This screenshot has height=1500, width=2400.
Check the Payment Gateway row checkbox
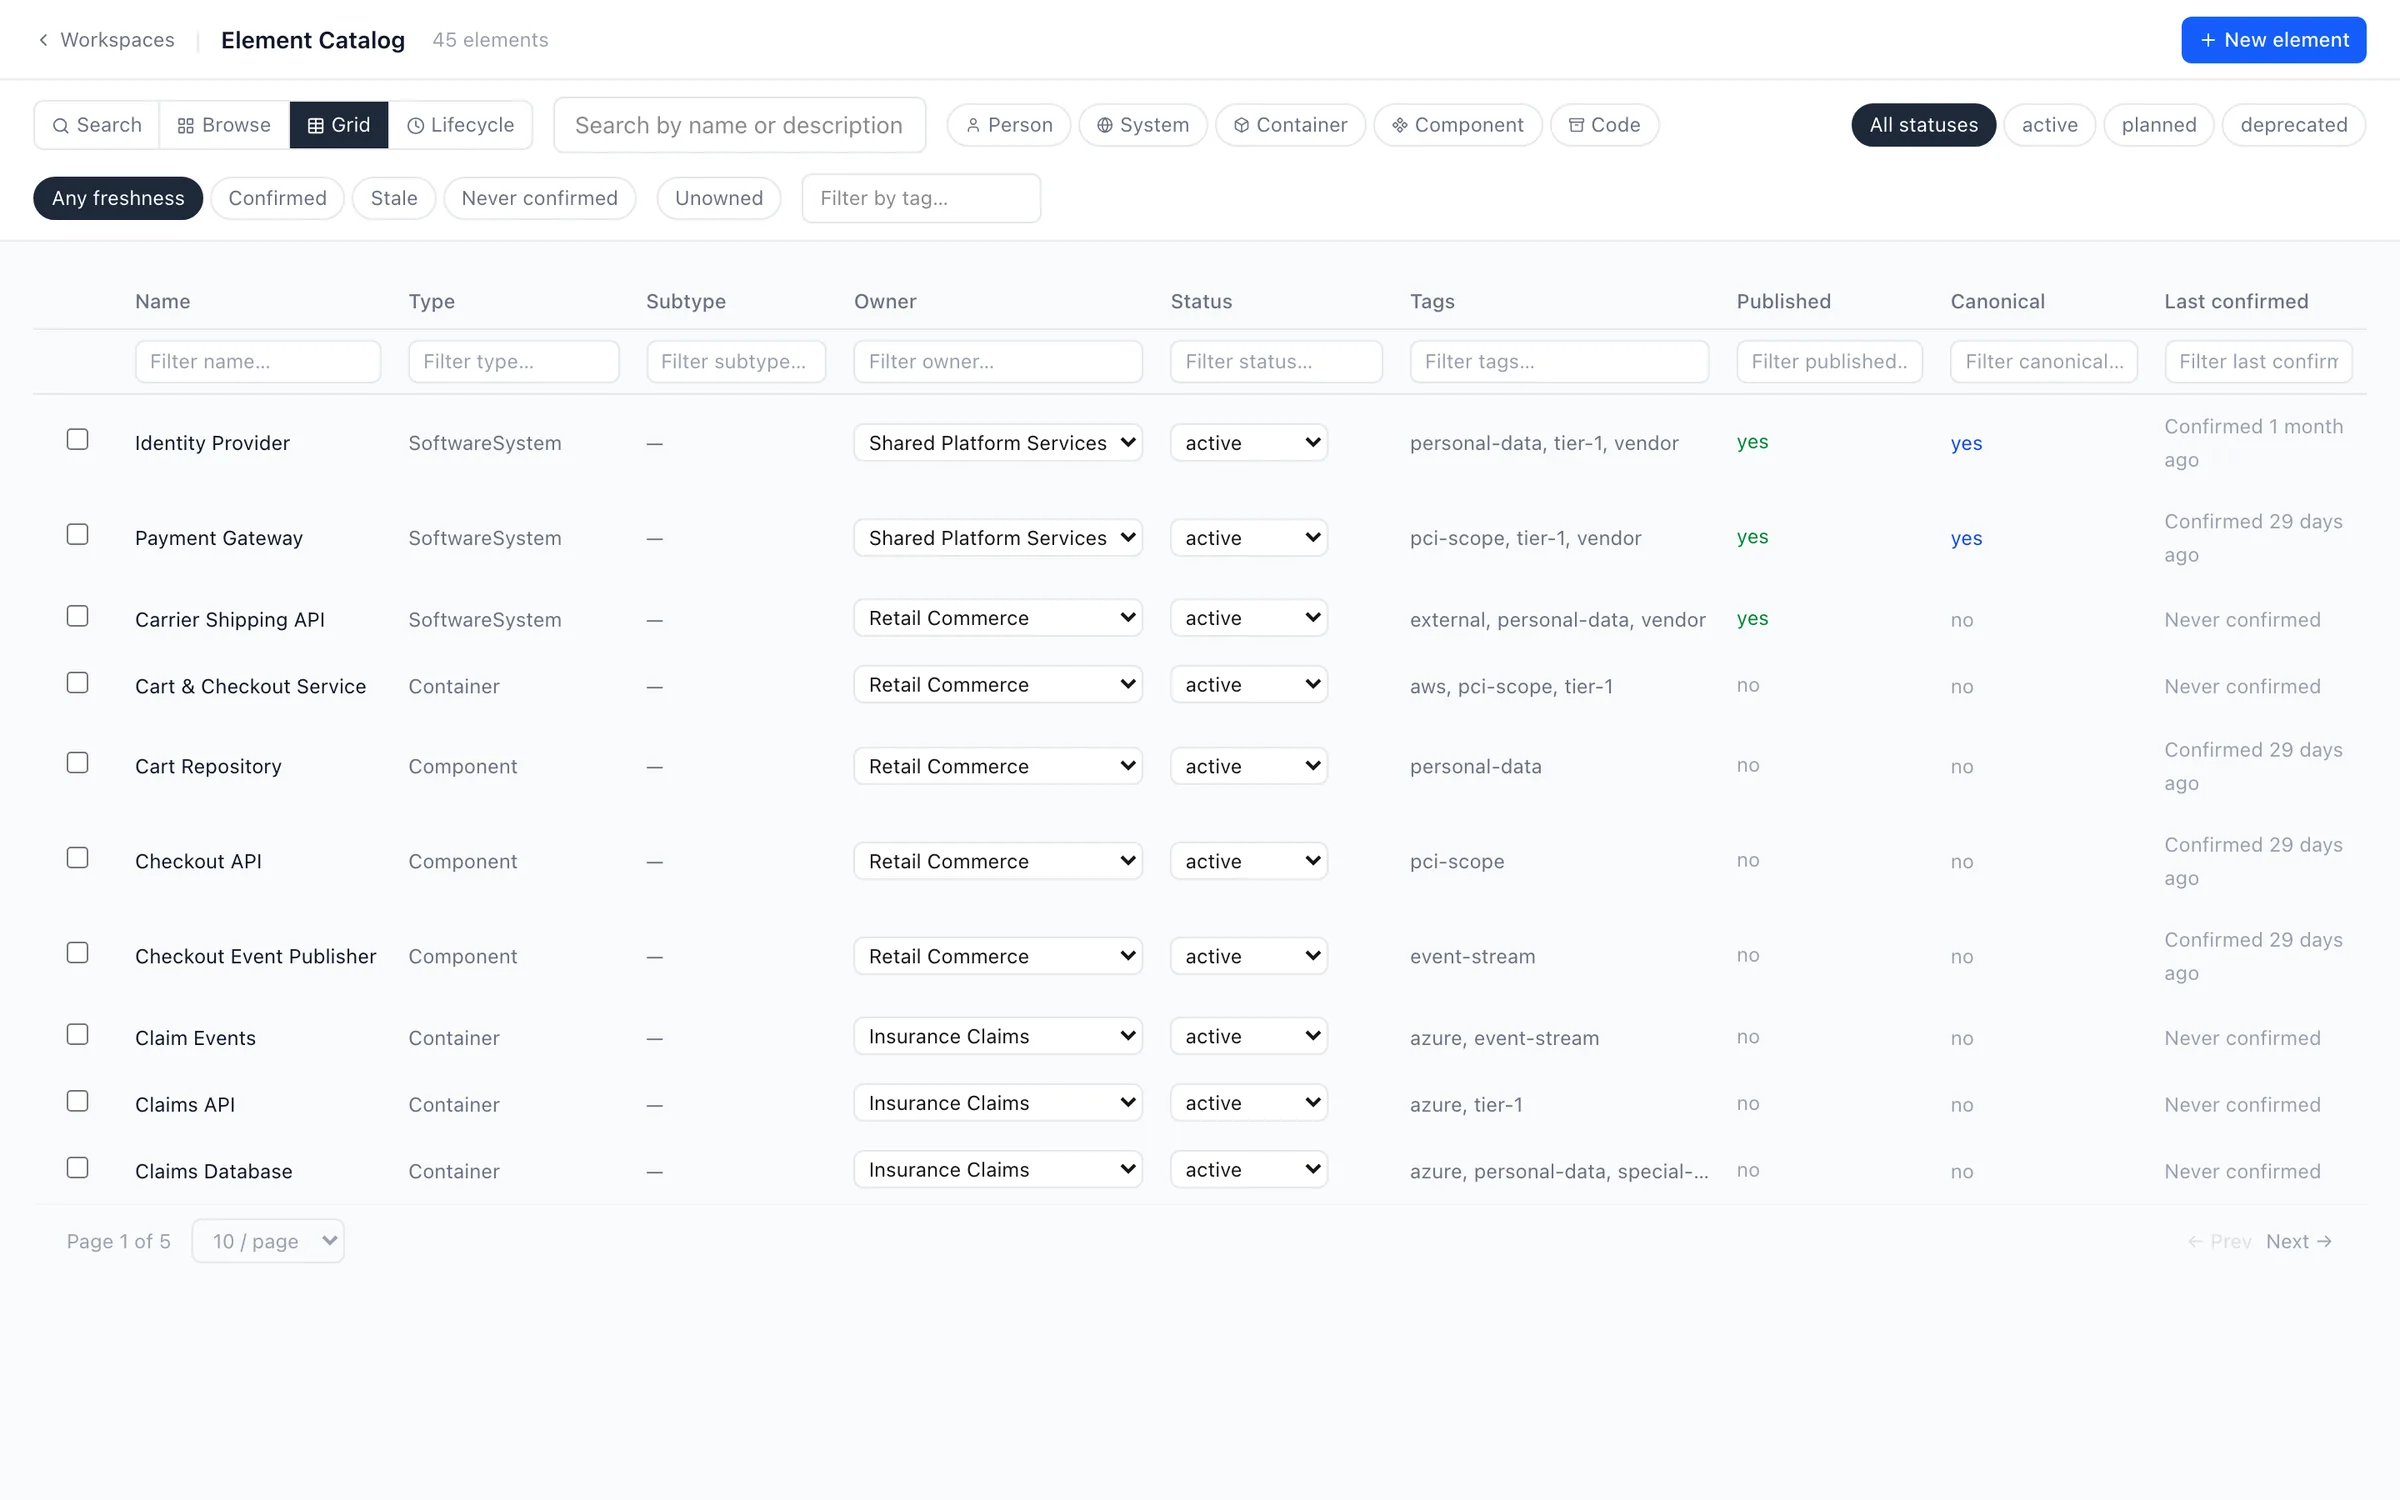click(x=77, y=534)
